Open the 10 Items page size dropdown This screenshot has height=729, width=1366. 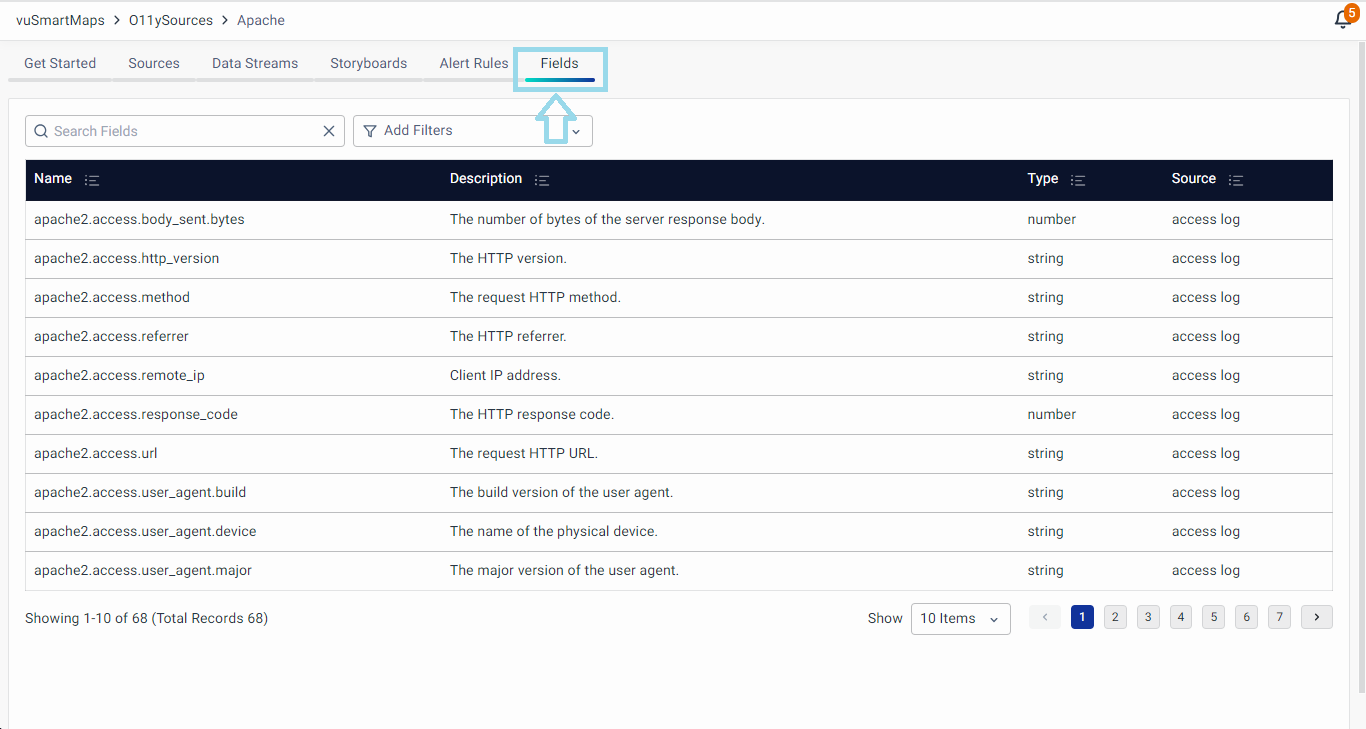[960, 618]
